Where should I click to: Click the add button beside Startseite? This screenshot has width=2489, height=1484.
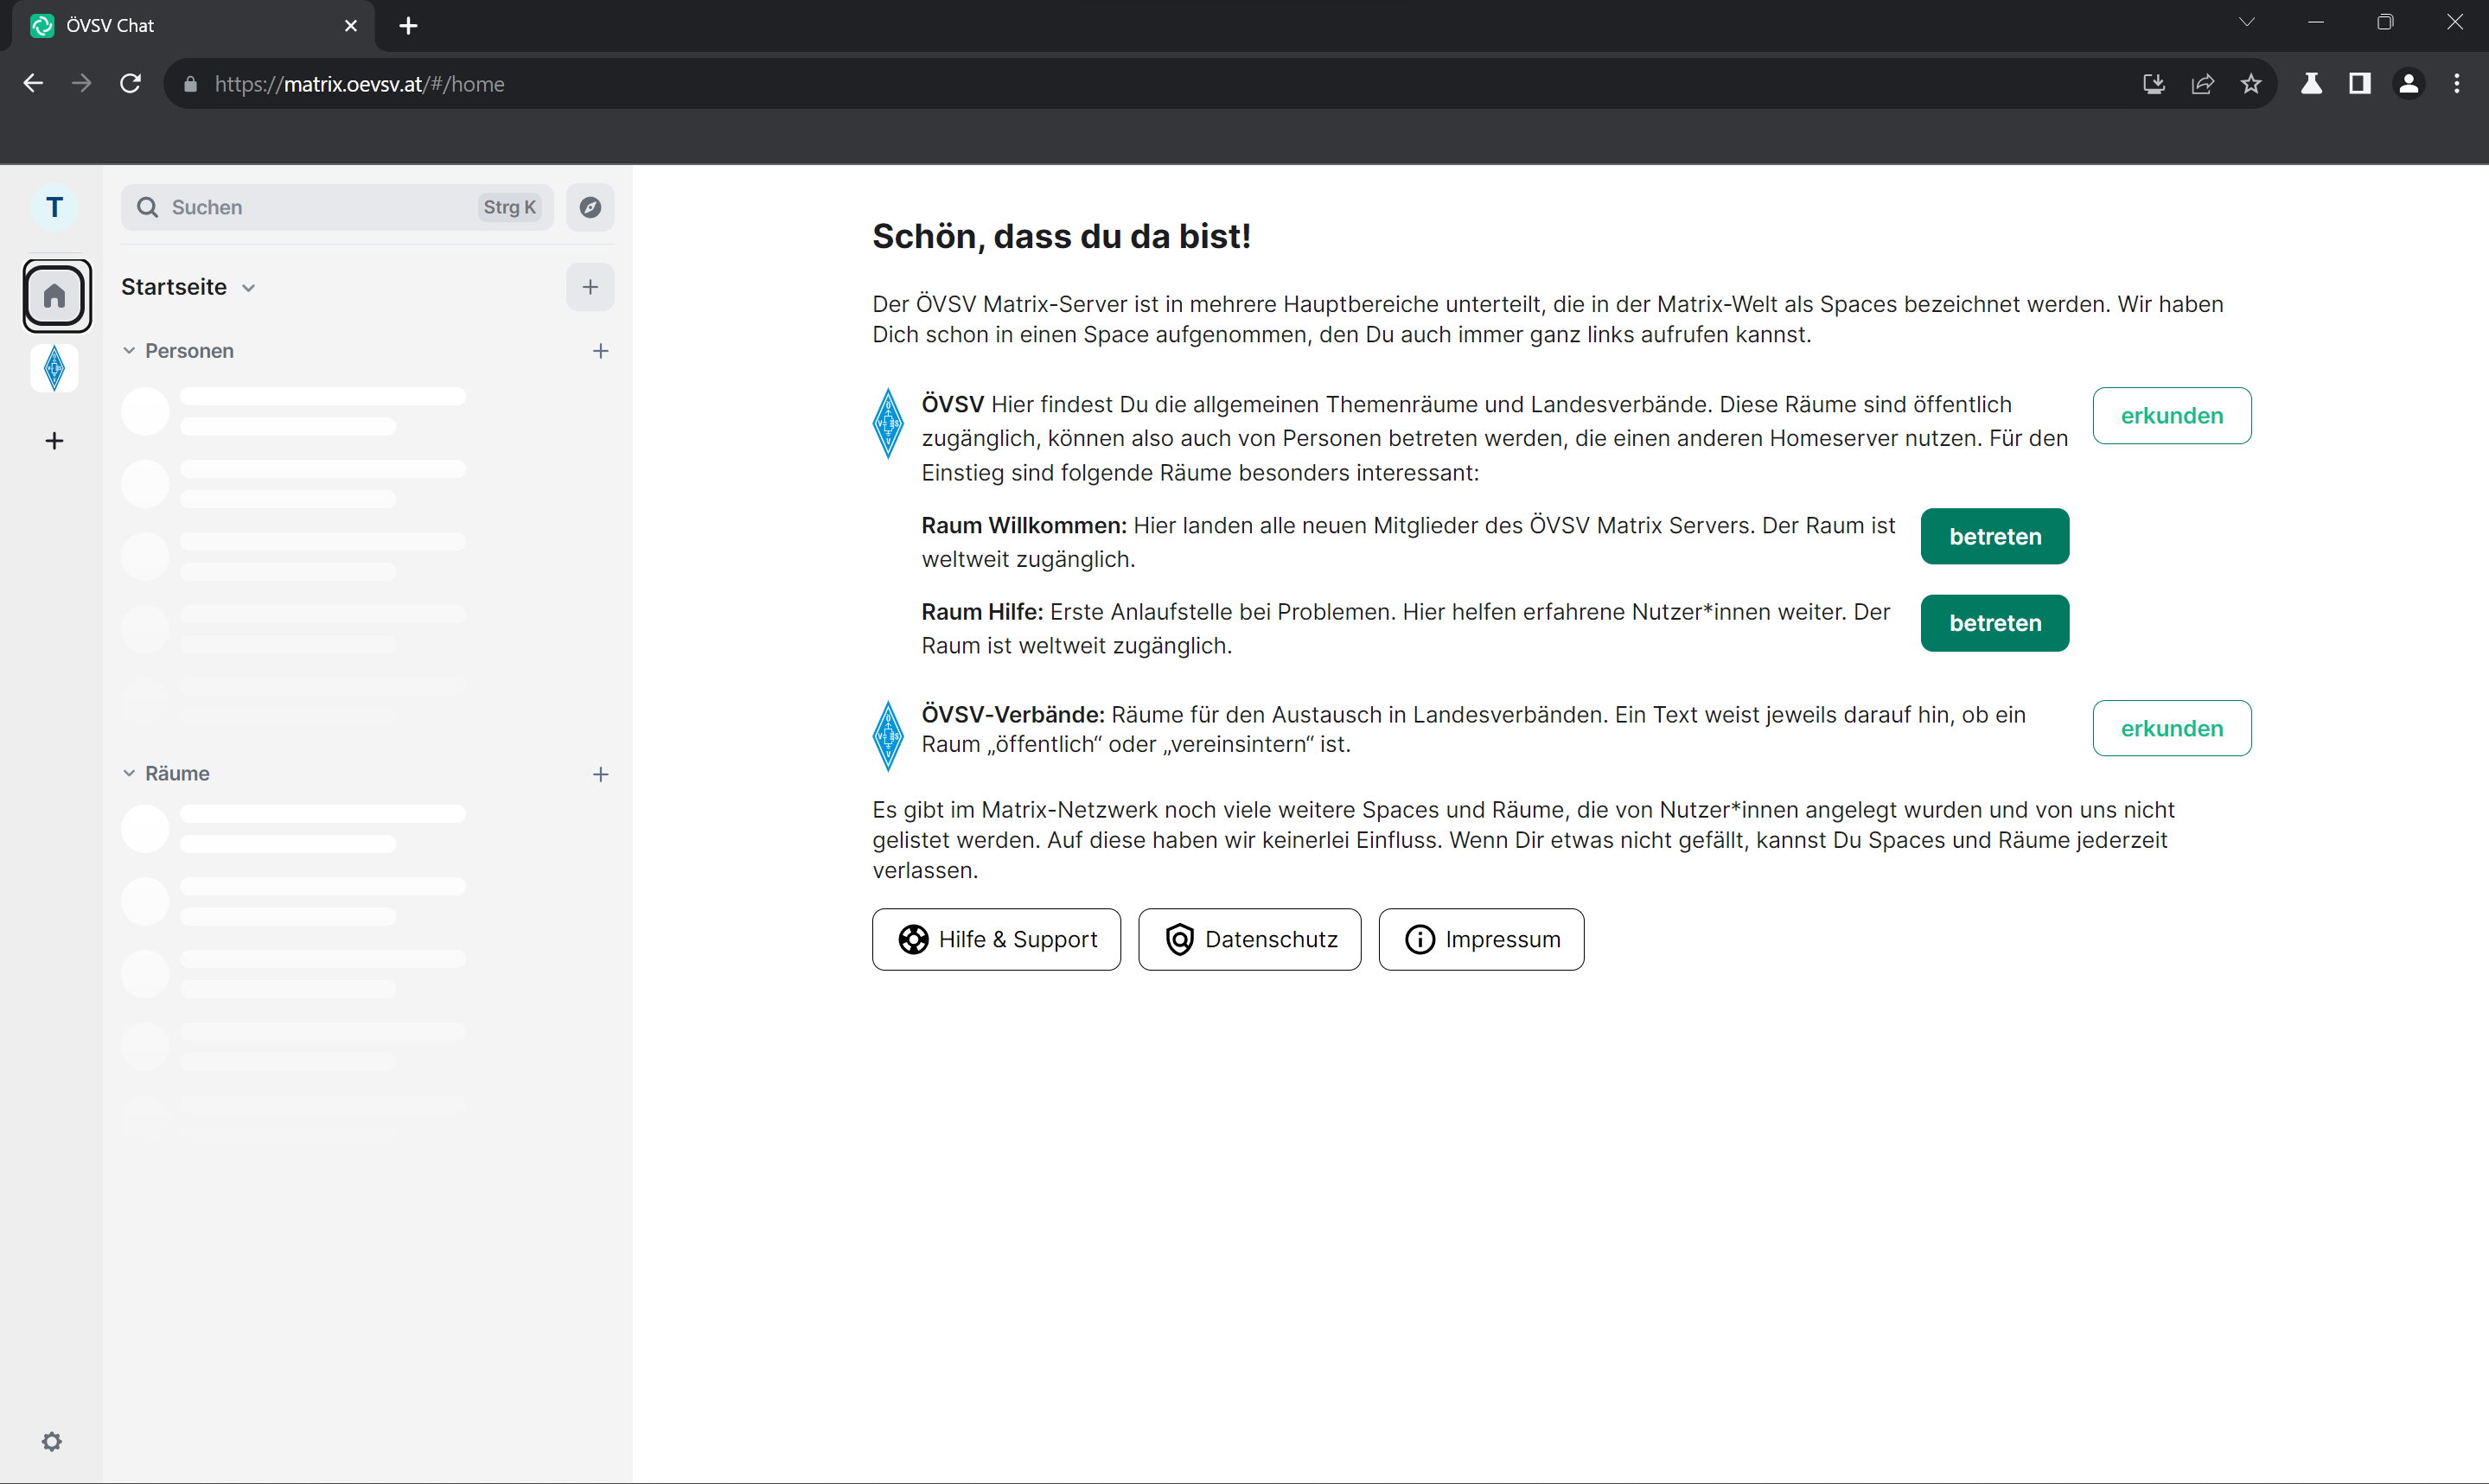coord(590,287)
